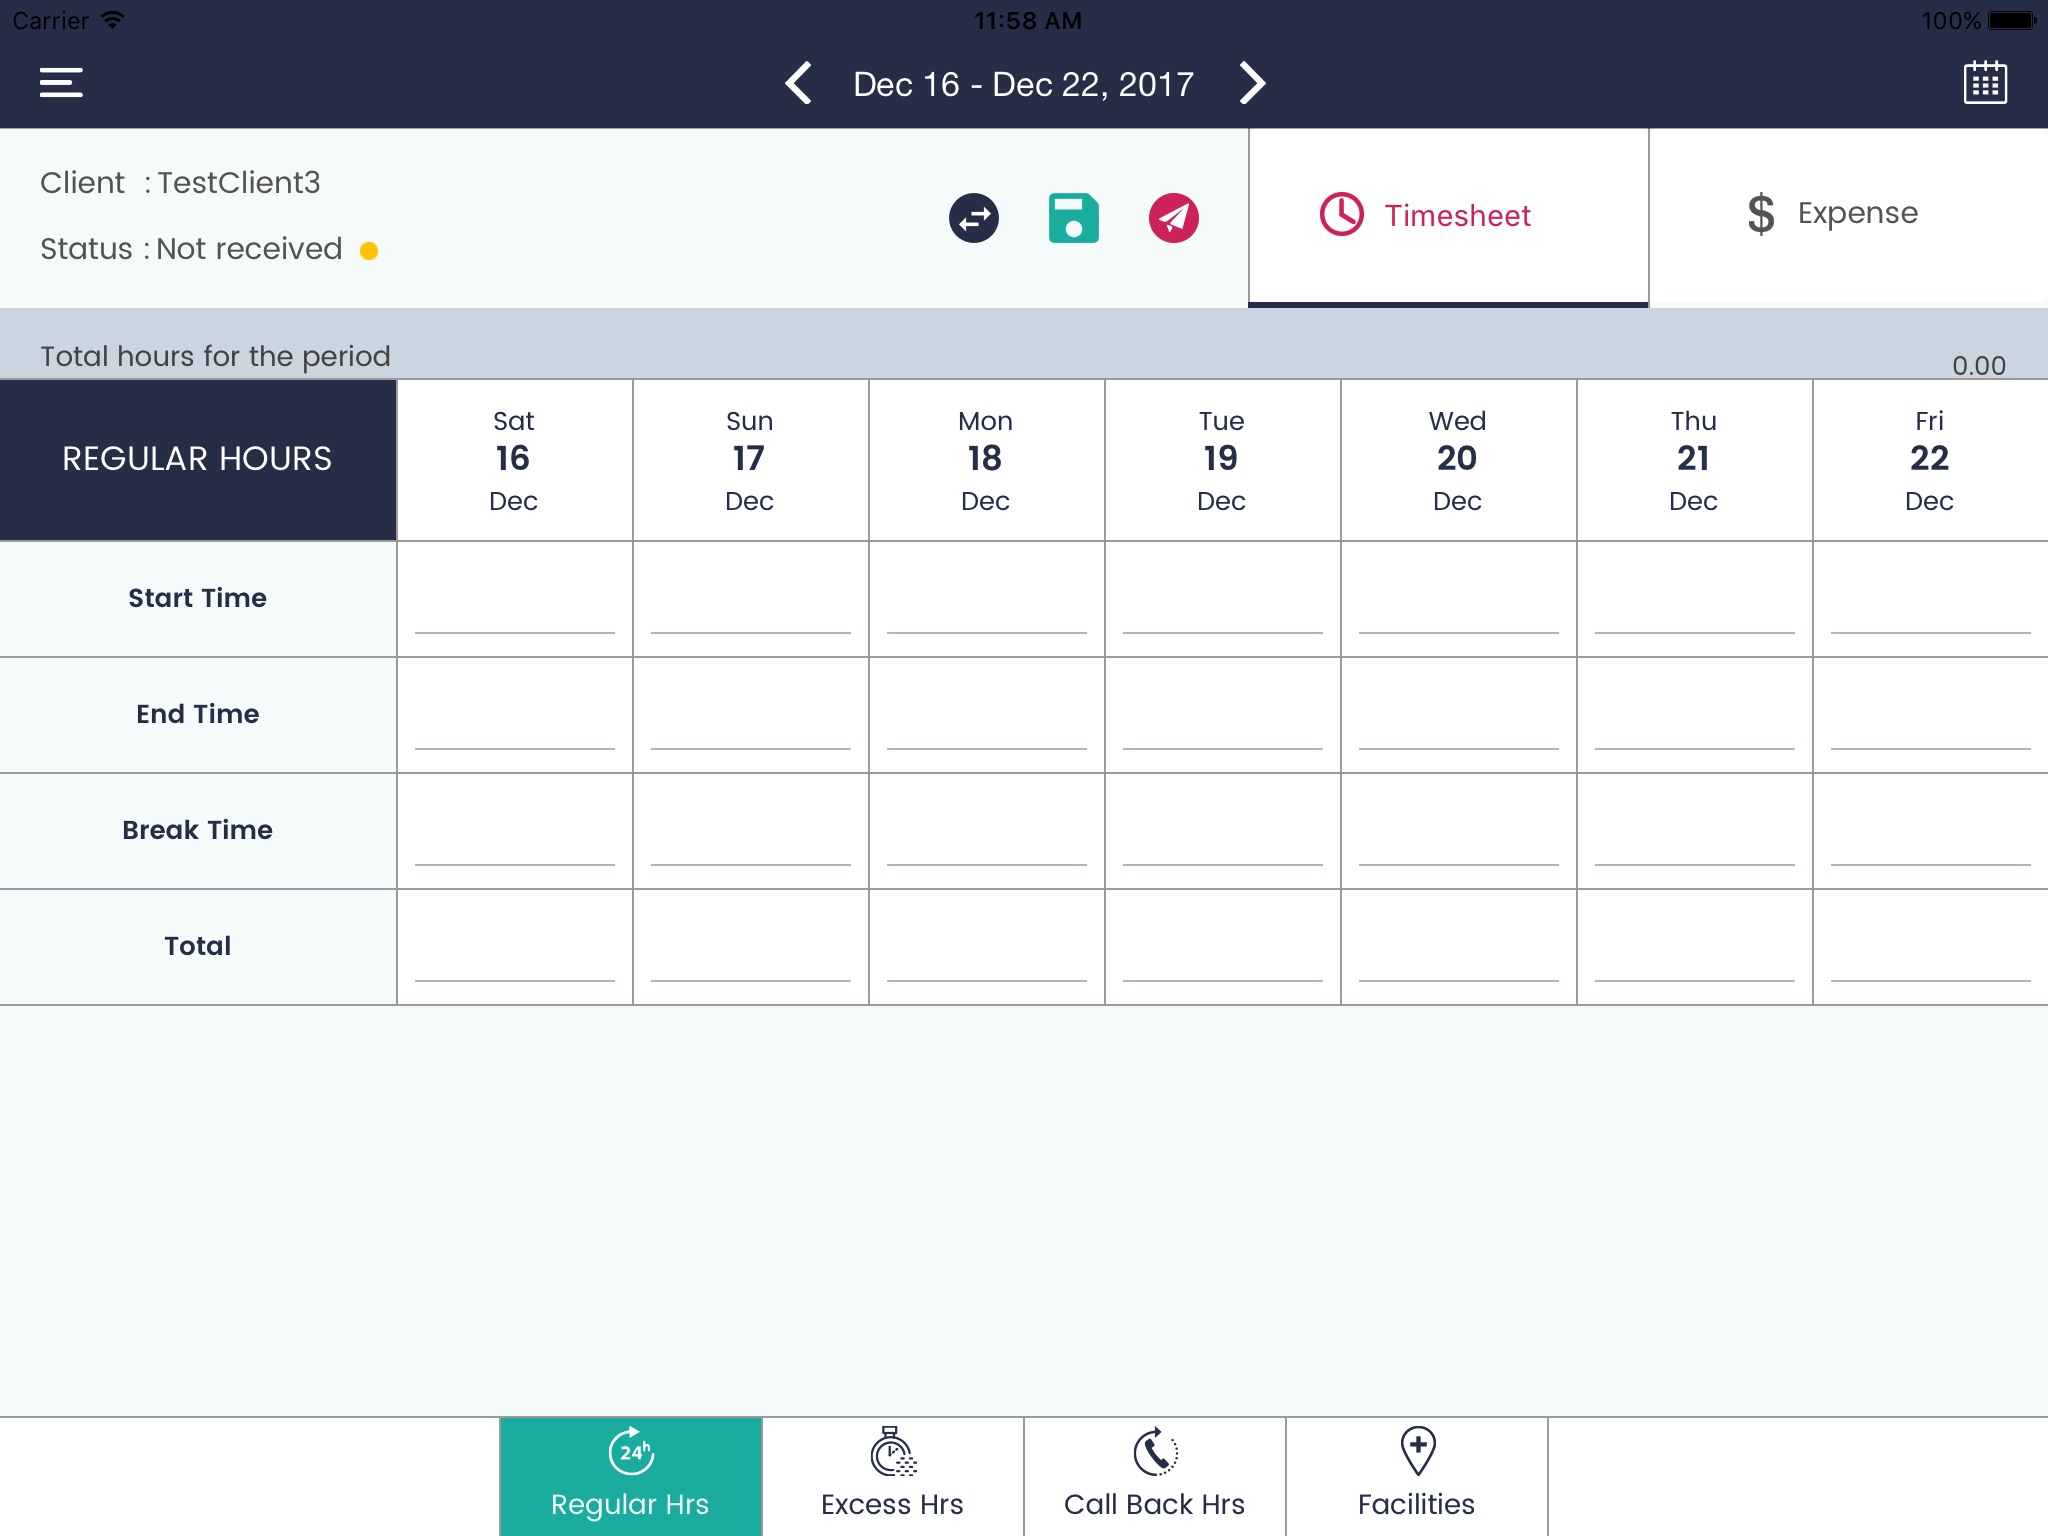
Task: Click Start Time field for Mon 18
Action: click(987, 599)
